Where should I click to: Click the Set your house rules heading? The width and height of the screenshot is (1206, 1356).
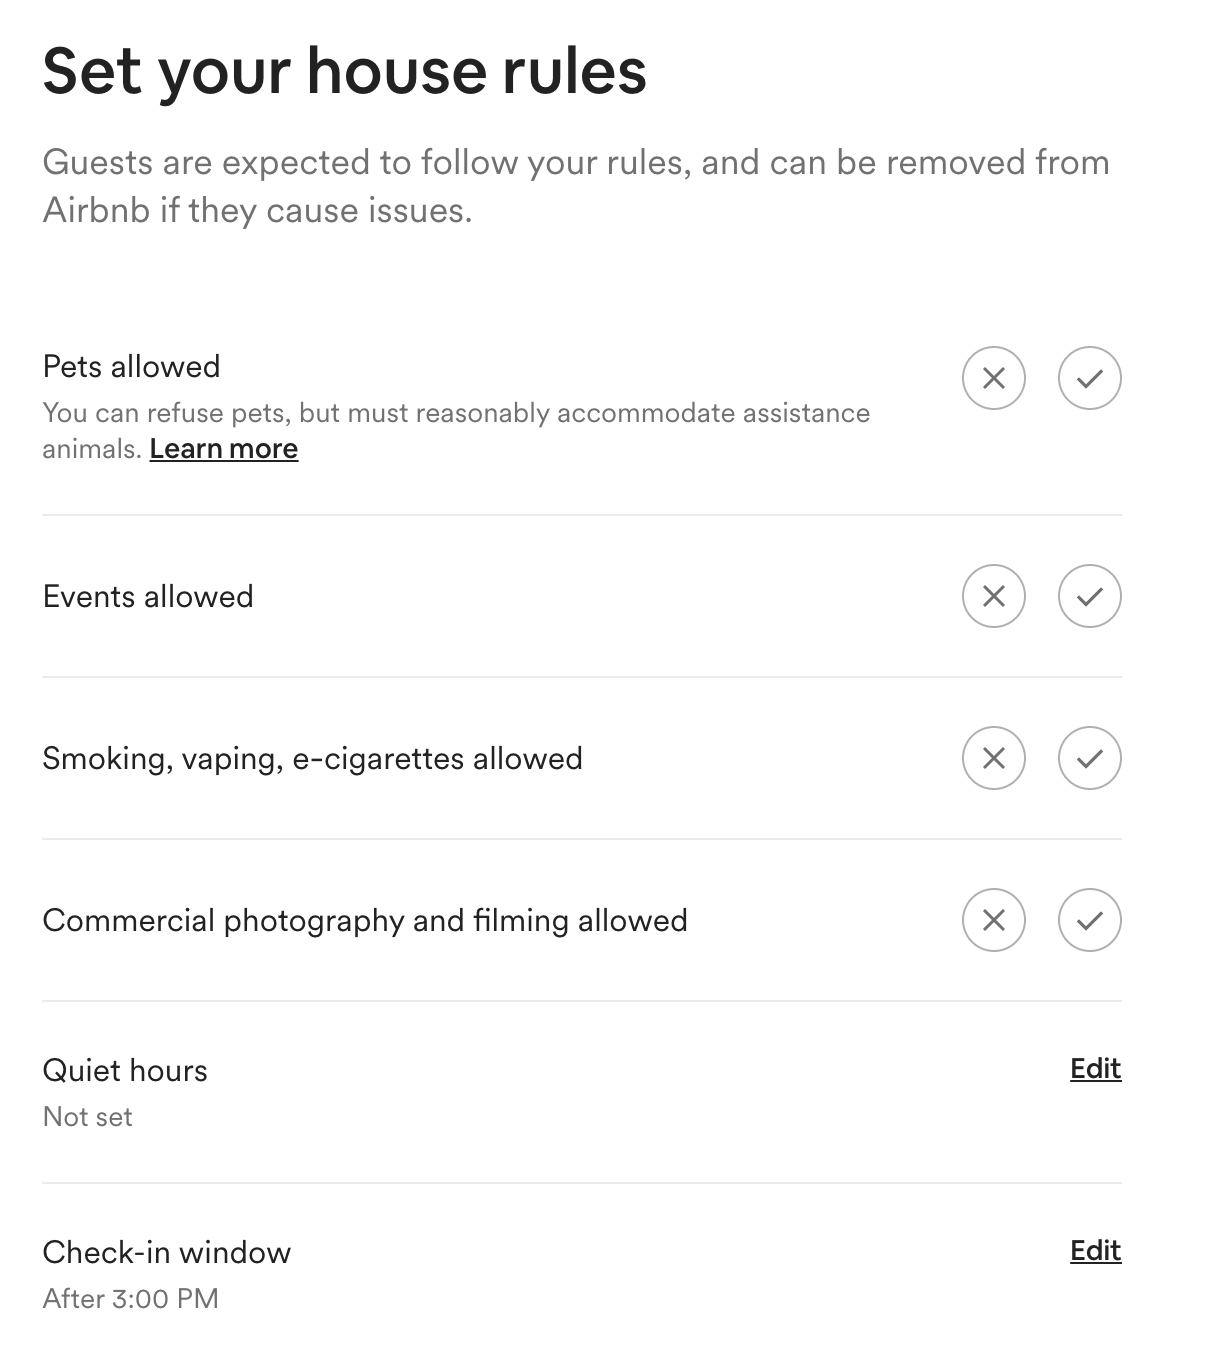click(345, 70)
